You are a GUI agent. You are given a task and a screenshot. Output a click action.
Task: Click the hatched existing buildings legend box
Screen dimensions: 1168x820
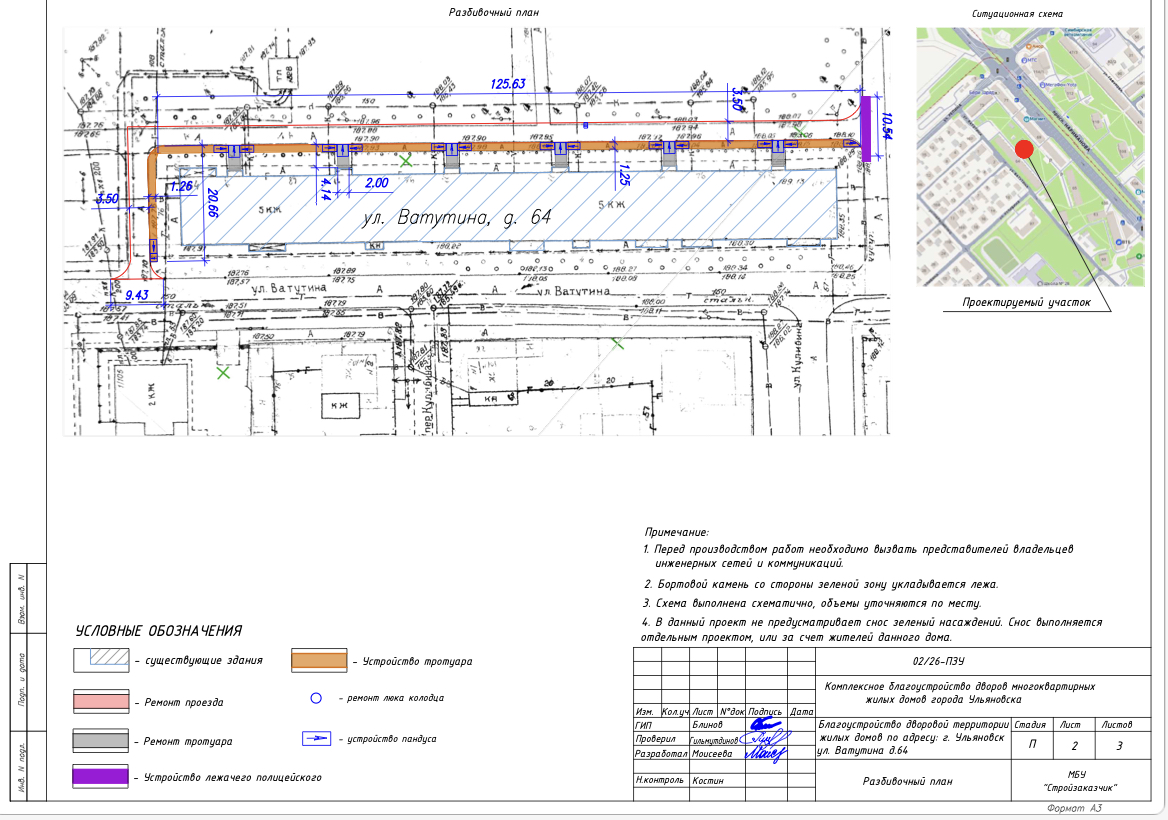pos(102,660)
